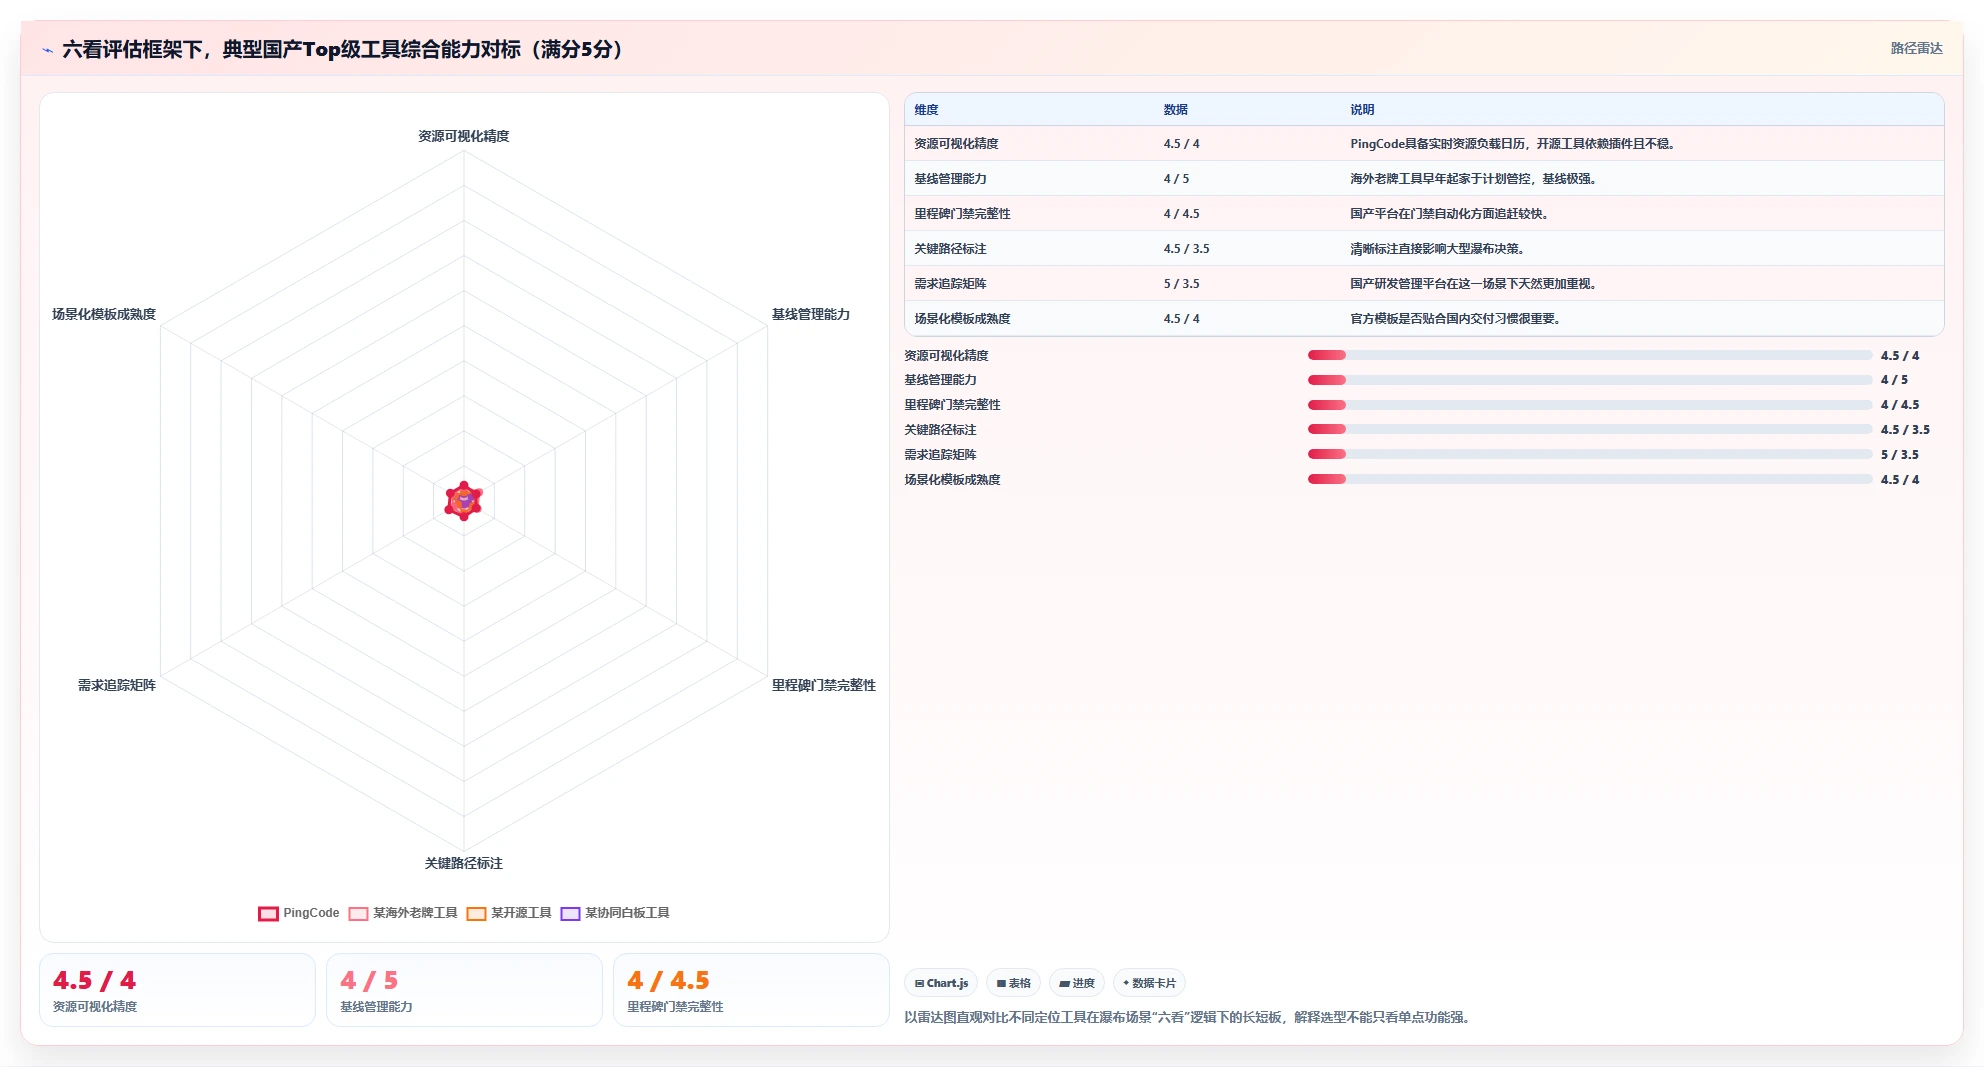
Task: Open the 4 / 5 基线管理能力 data card
Action: click(x=464, y=990)
